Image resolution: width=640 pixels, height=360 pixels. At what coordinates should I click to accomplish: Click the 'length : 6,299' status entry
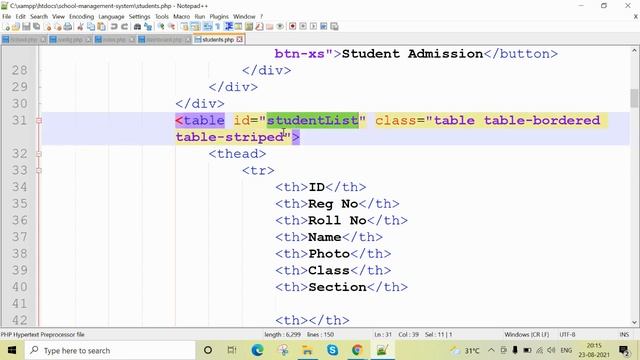click(282, 334)
